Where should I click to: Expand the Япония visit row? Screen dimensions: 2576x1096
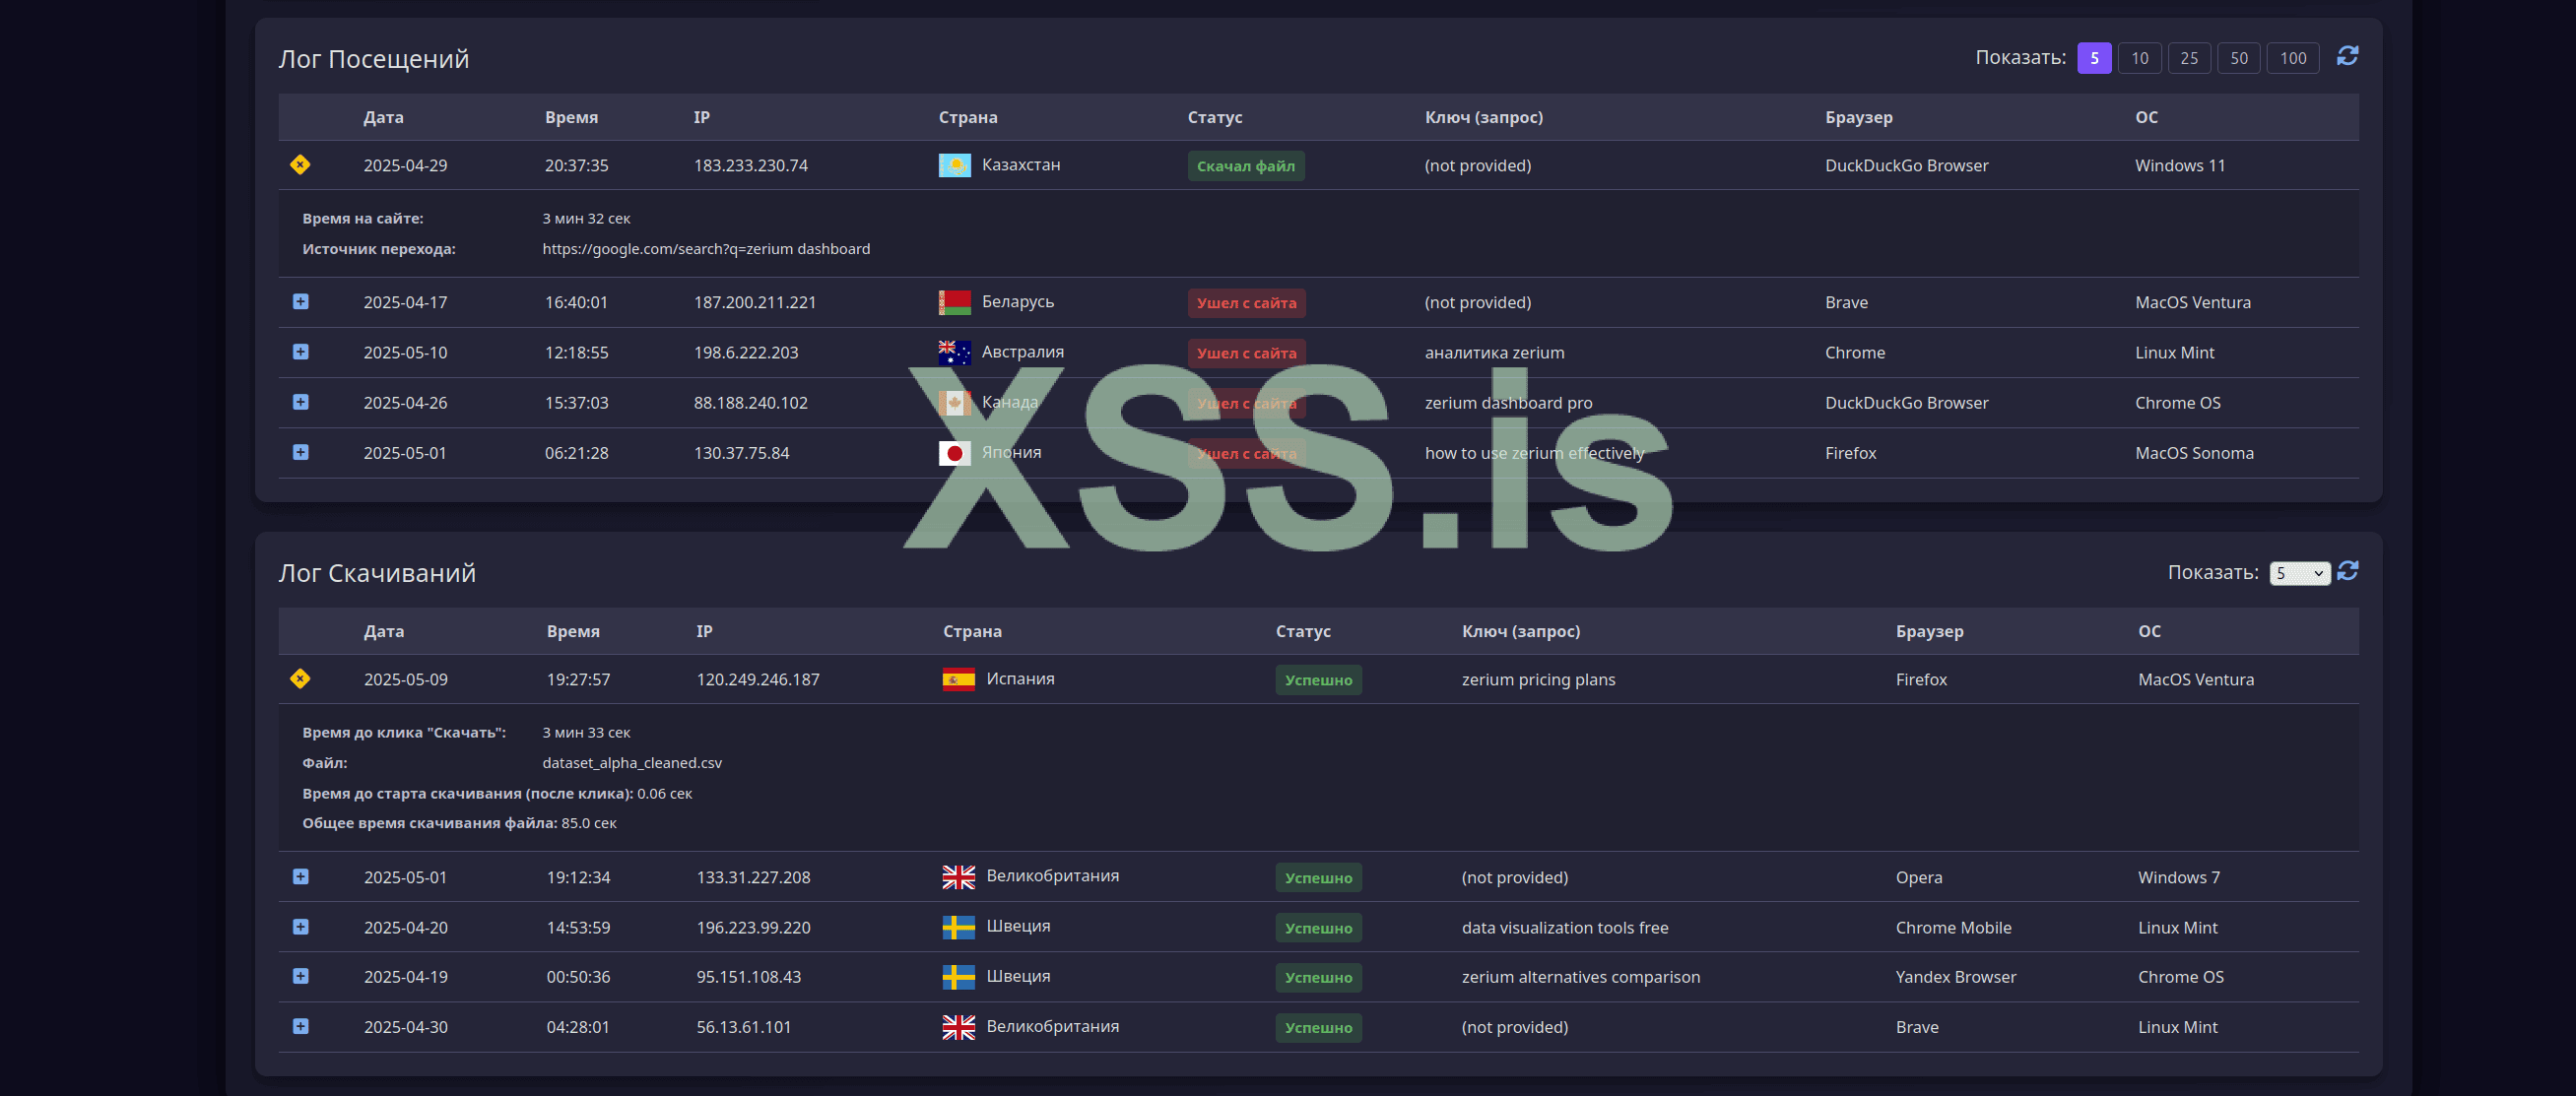(x=300, y=452)
